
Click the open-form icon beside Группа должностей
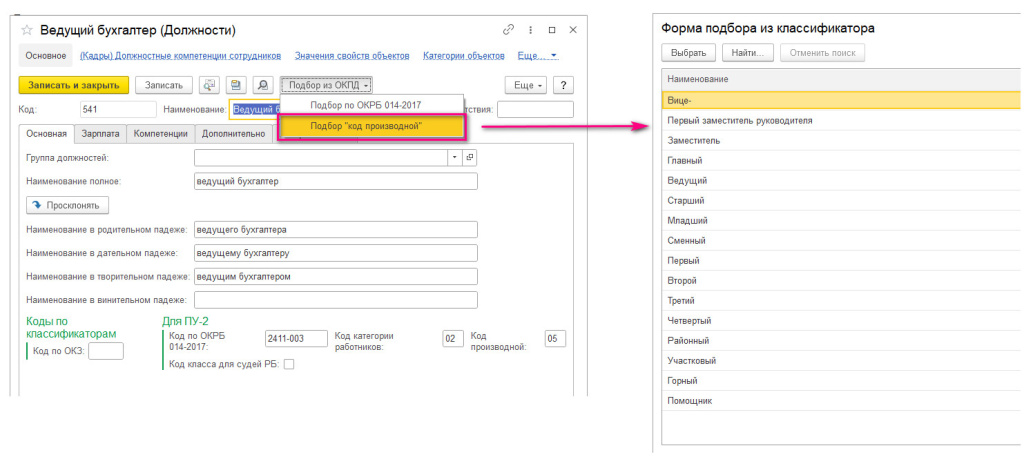click(x=470, y=157)
